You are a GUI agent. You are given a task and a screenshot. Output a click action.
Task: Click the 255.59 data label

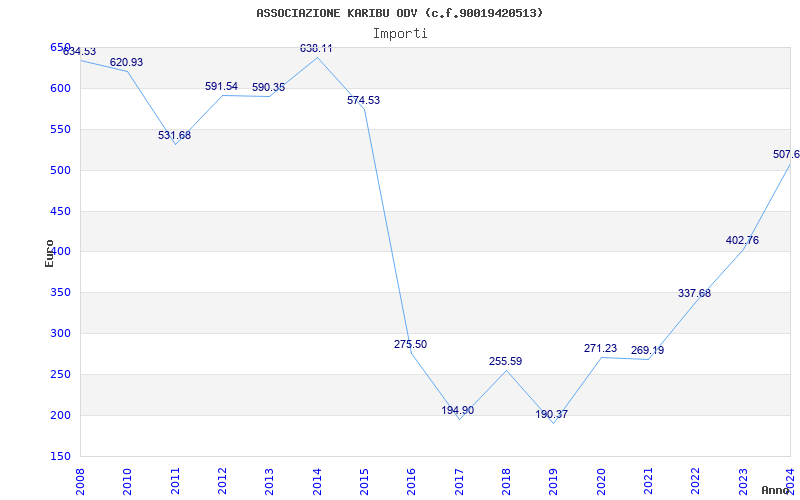click(505, 361)
